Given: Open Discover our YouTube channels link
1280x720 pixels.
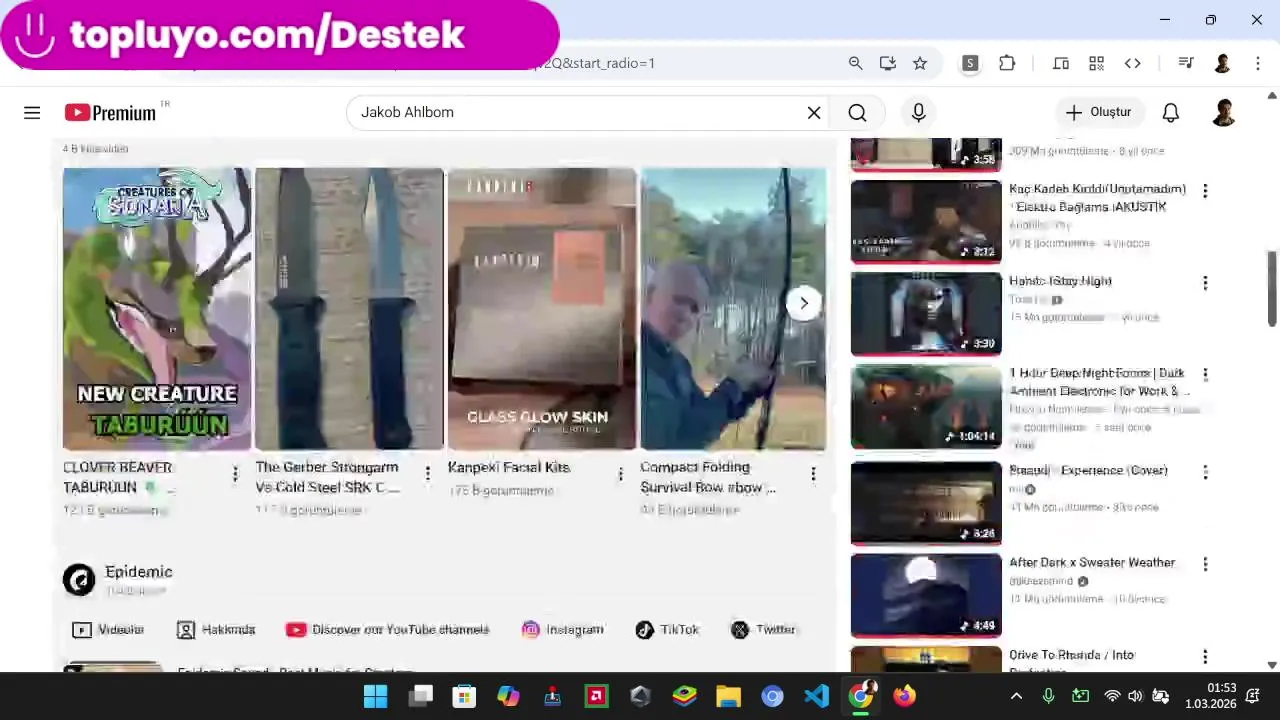Looking at the screenshot, I should point(387,630).
